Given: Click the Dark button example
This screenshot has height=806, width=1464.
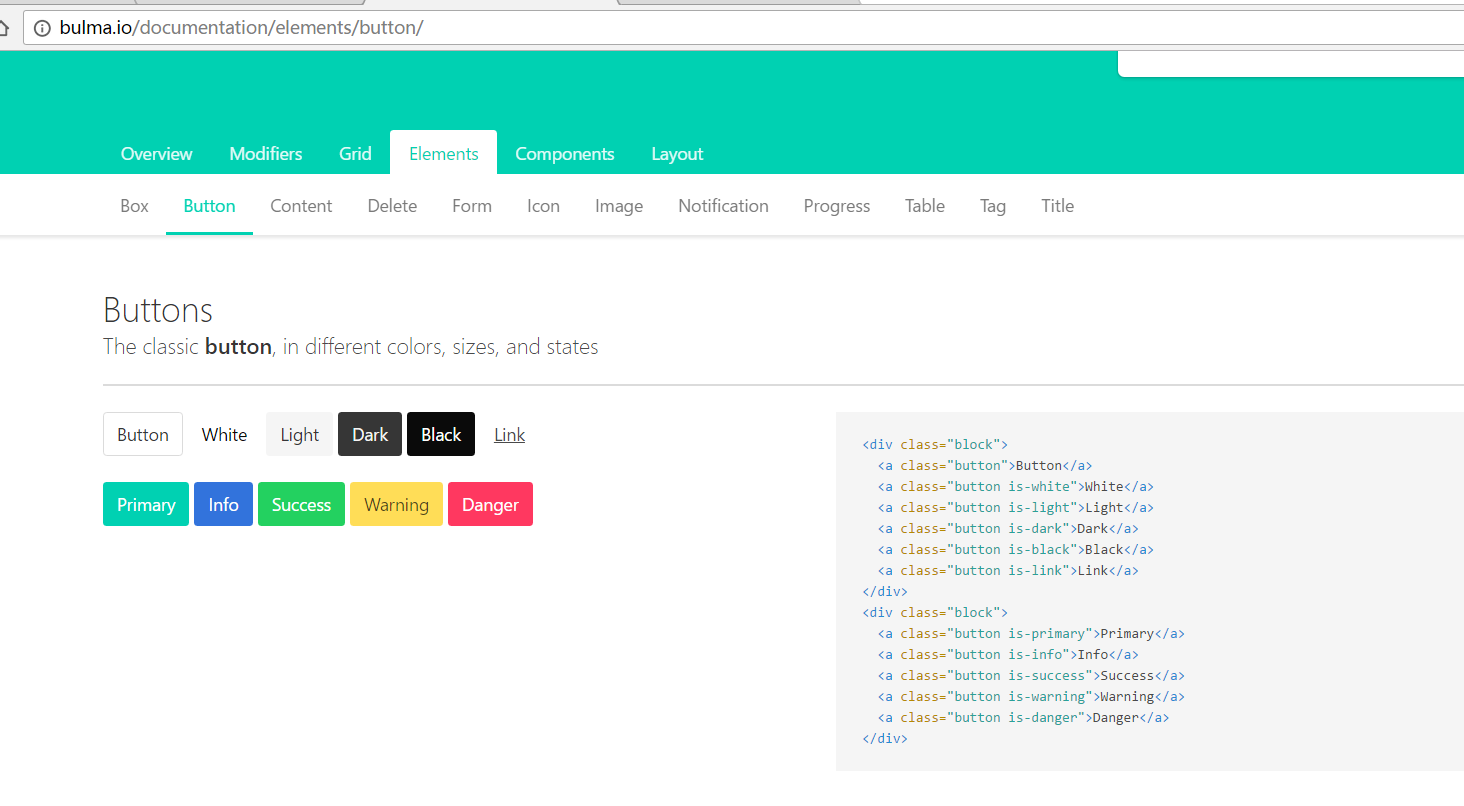Looking at the screenshot, I should [x=370, y=434].
